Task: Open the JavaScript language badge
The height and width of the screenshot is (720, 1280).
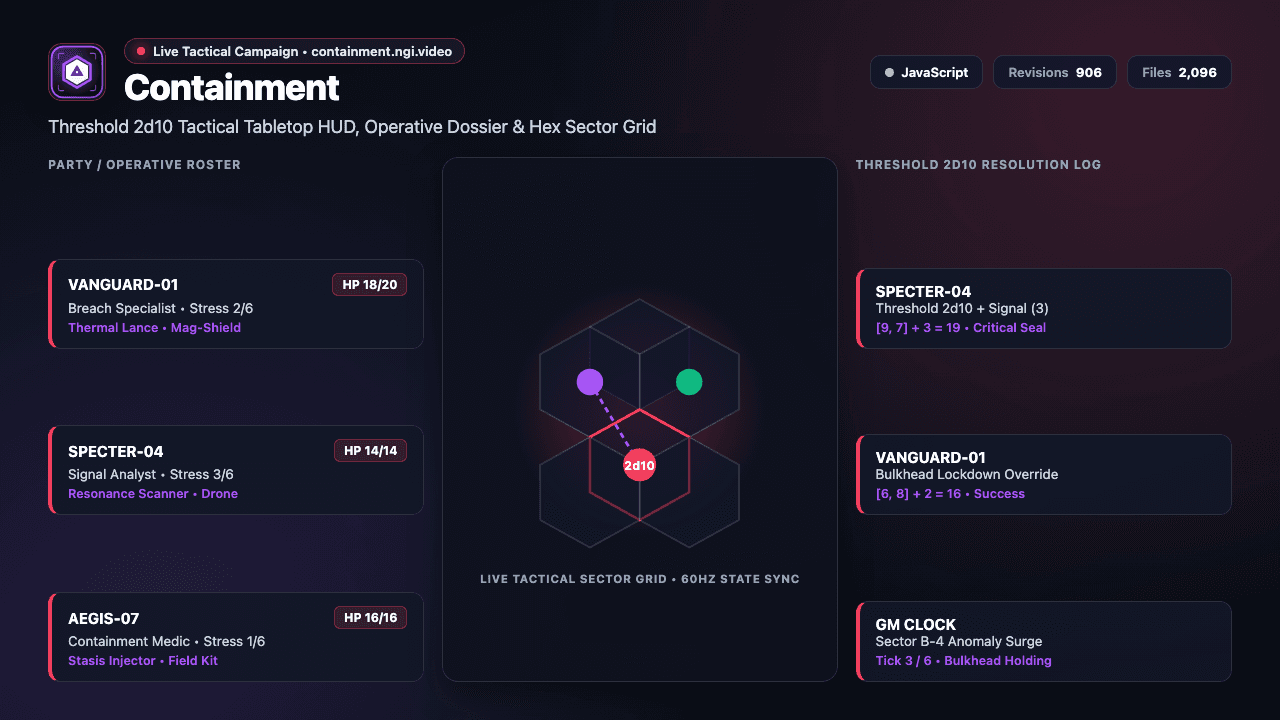Action: point(926,72)
